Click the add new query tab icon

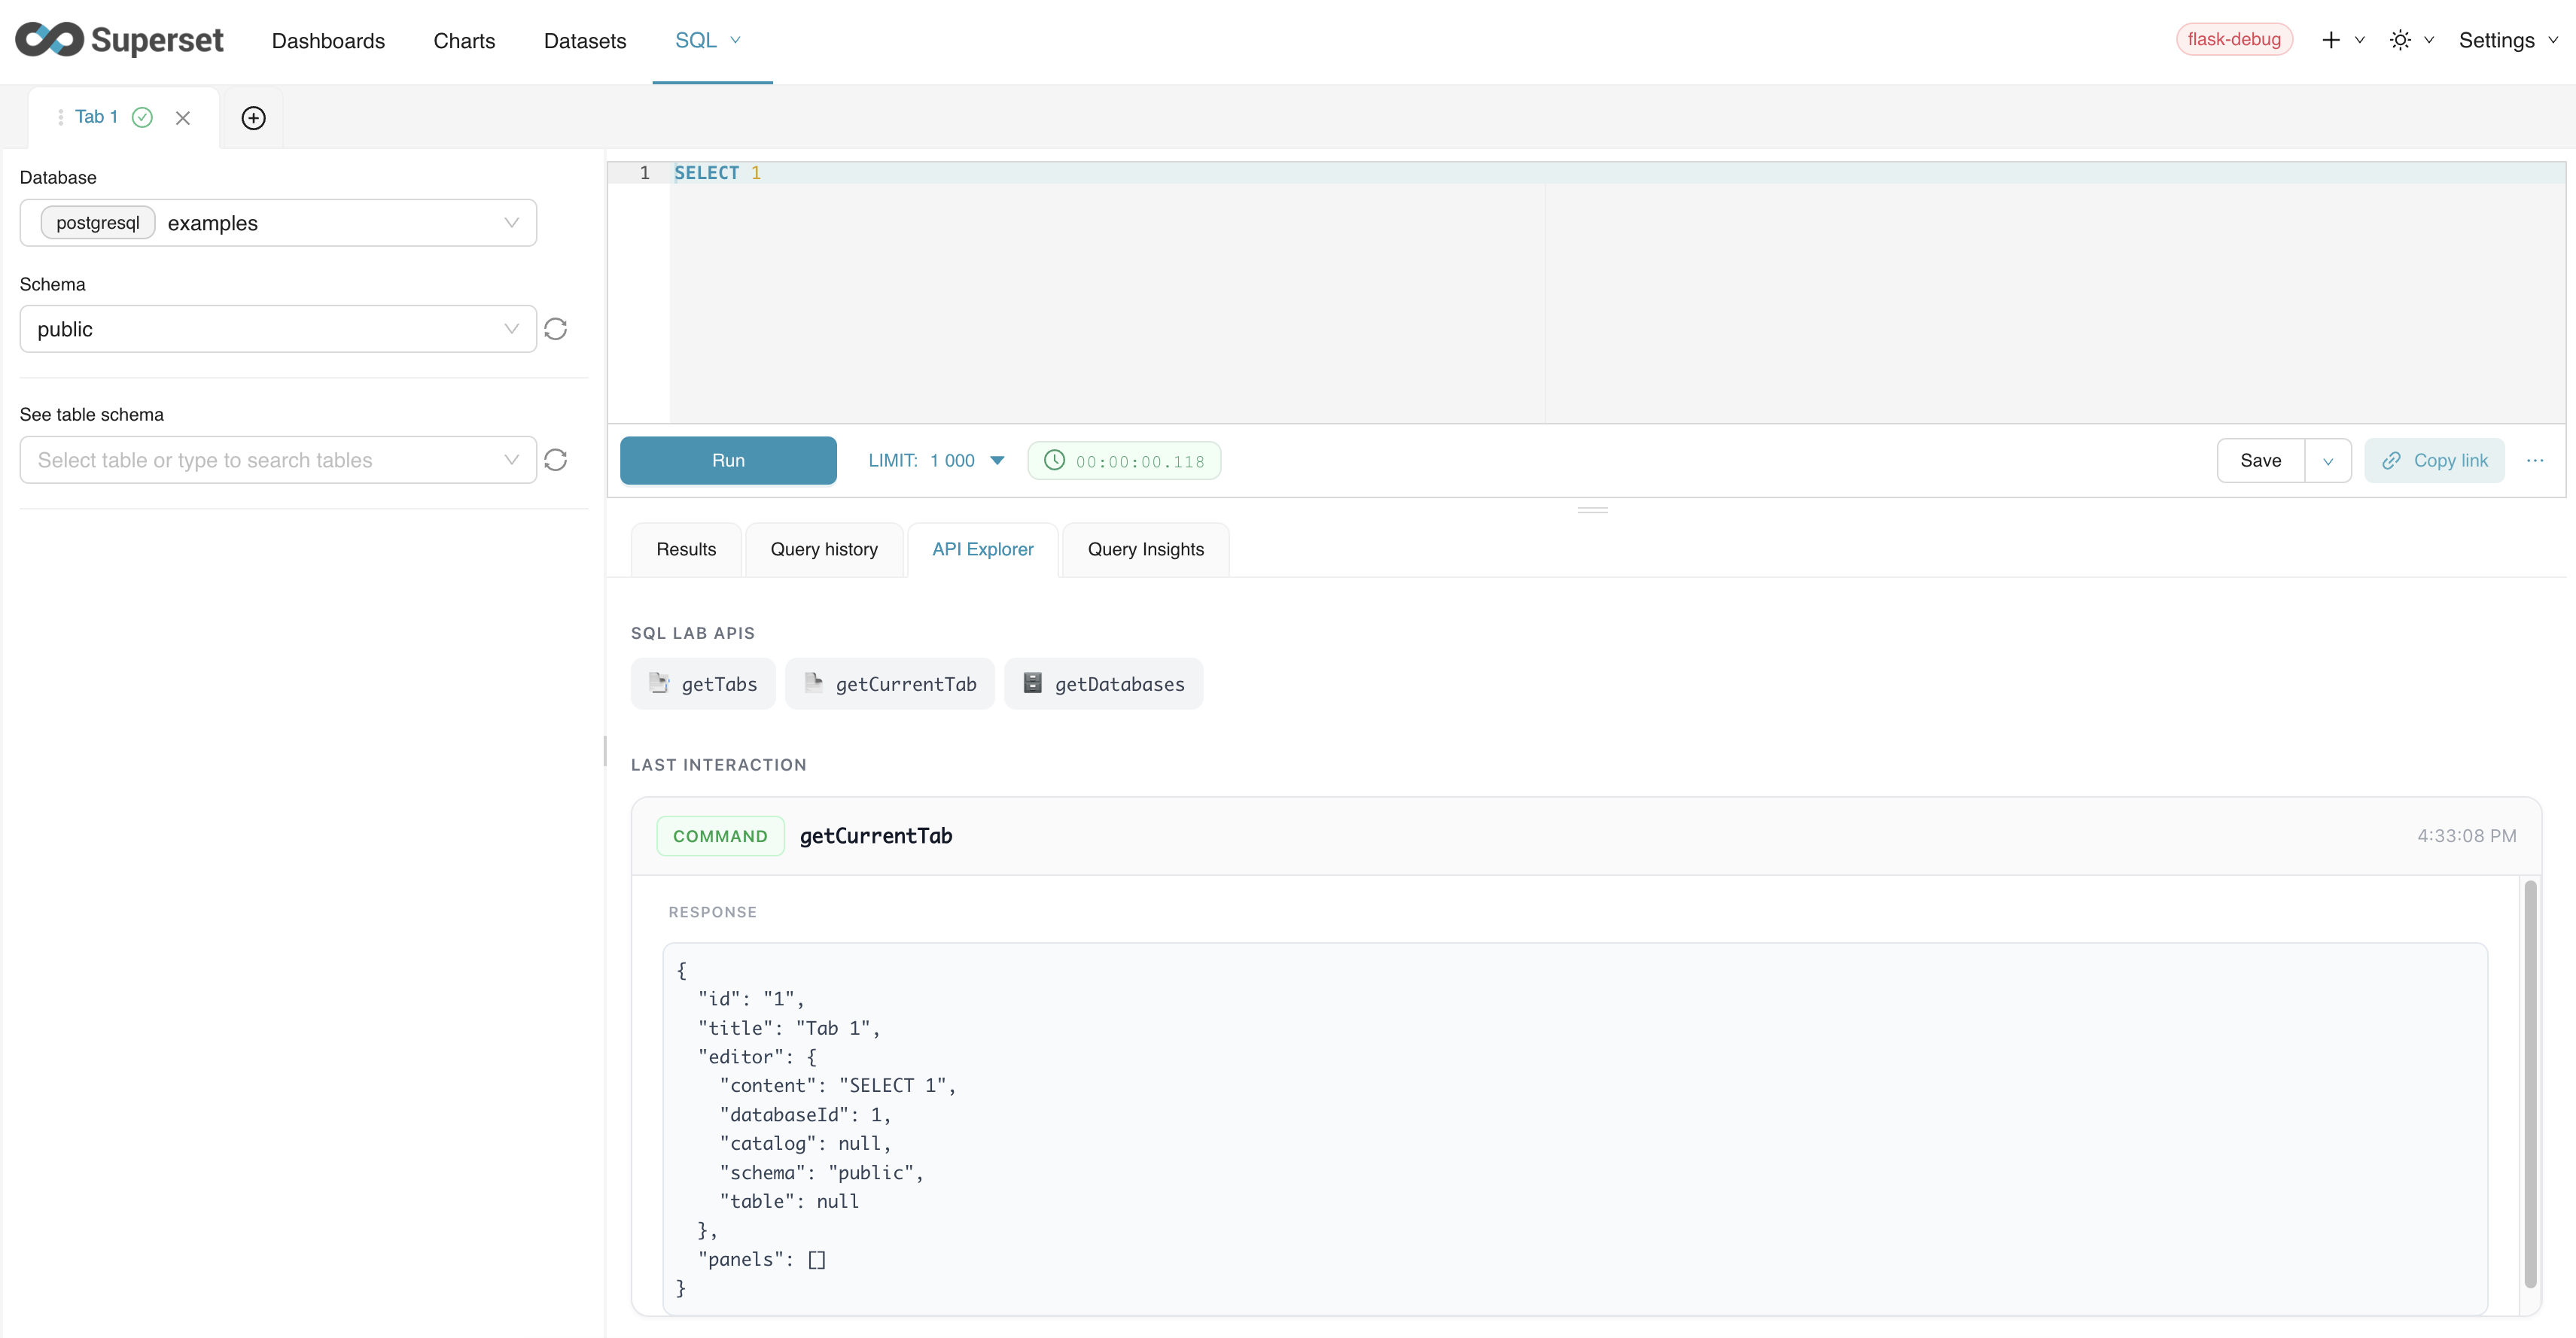pos(253,118)
